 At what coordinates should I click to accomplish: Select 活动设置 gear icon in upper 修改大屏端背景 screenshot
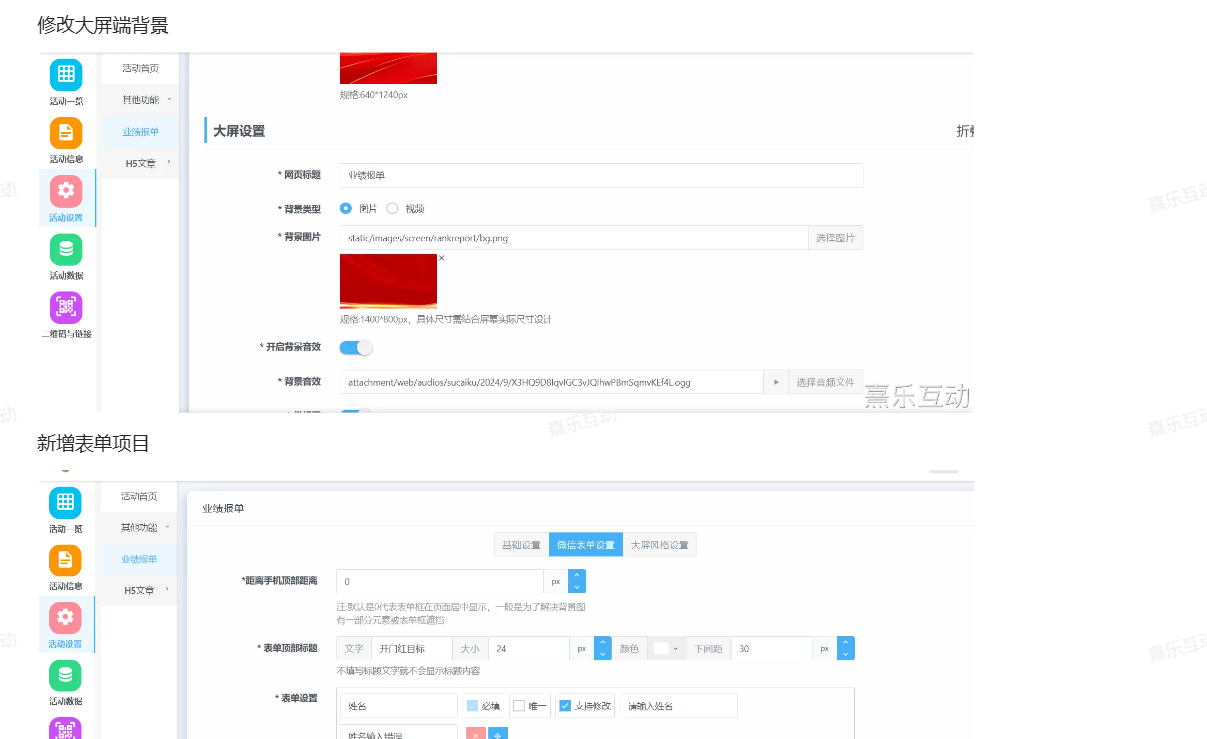[x=65, y=191]
